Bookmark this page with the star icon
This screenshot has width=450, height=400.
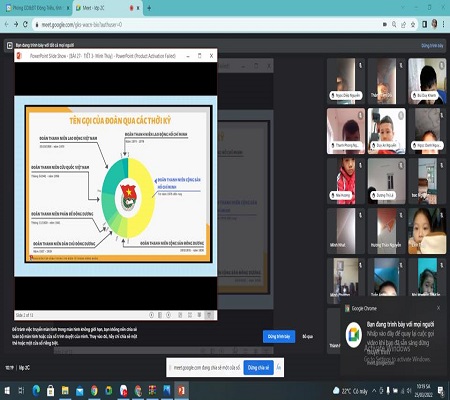point(413,24)
